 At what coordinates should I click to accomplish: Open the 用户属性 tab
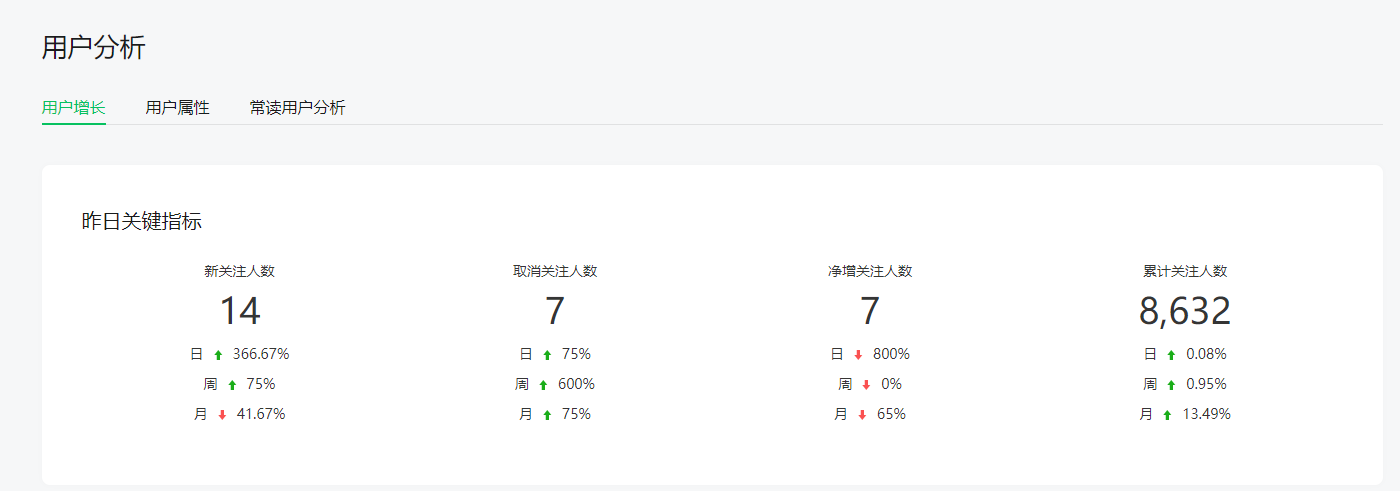tap(177, 108)
